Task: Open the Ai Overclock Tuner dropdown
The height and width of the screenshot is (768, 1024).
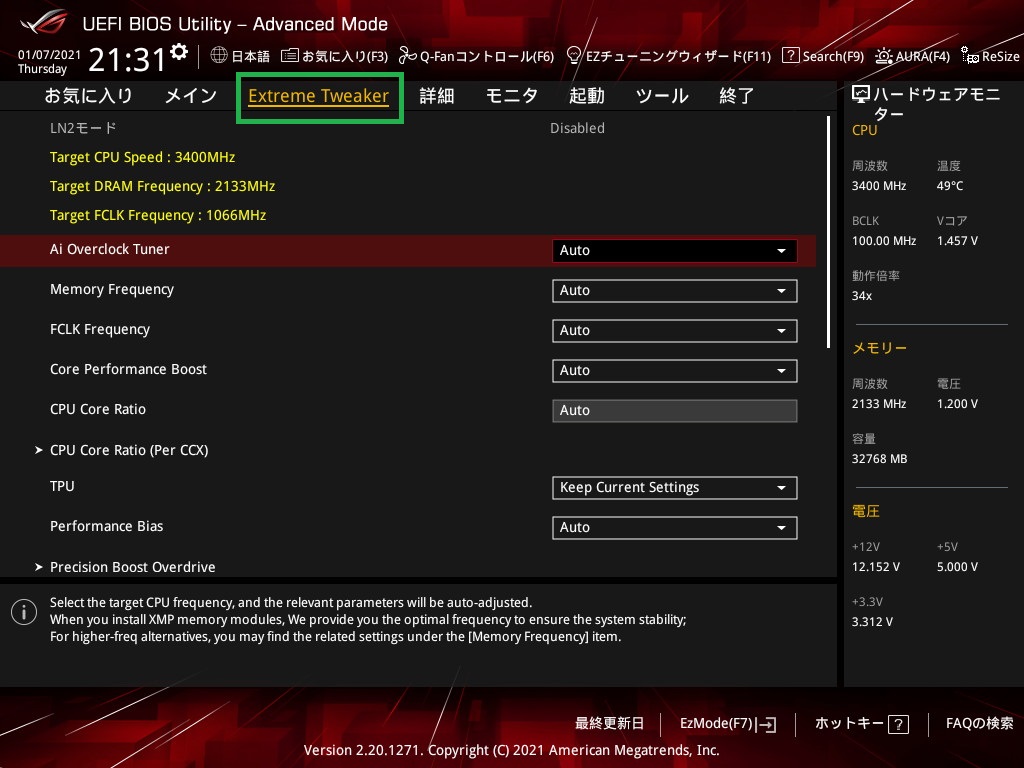Action: click(675, 251)
